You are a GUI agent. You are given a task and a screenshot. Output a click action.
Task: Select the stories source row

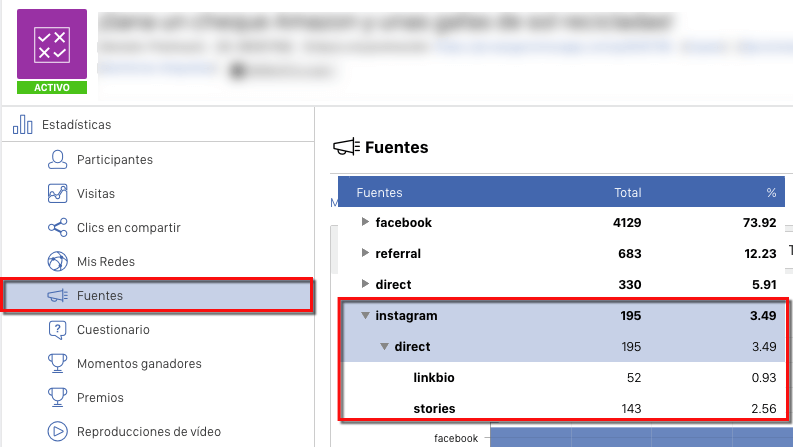(x=434, y=409)
